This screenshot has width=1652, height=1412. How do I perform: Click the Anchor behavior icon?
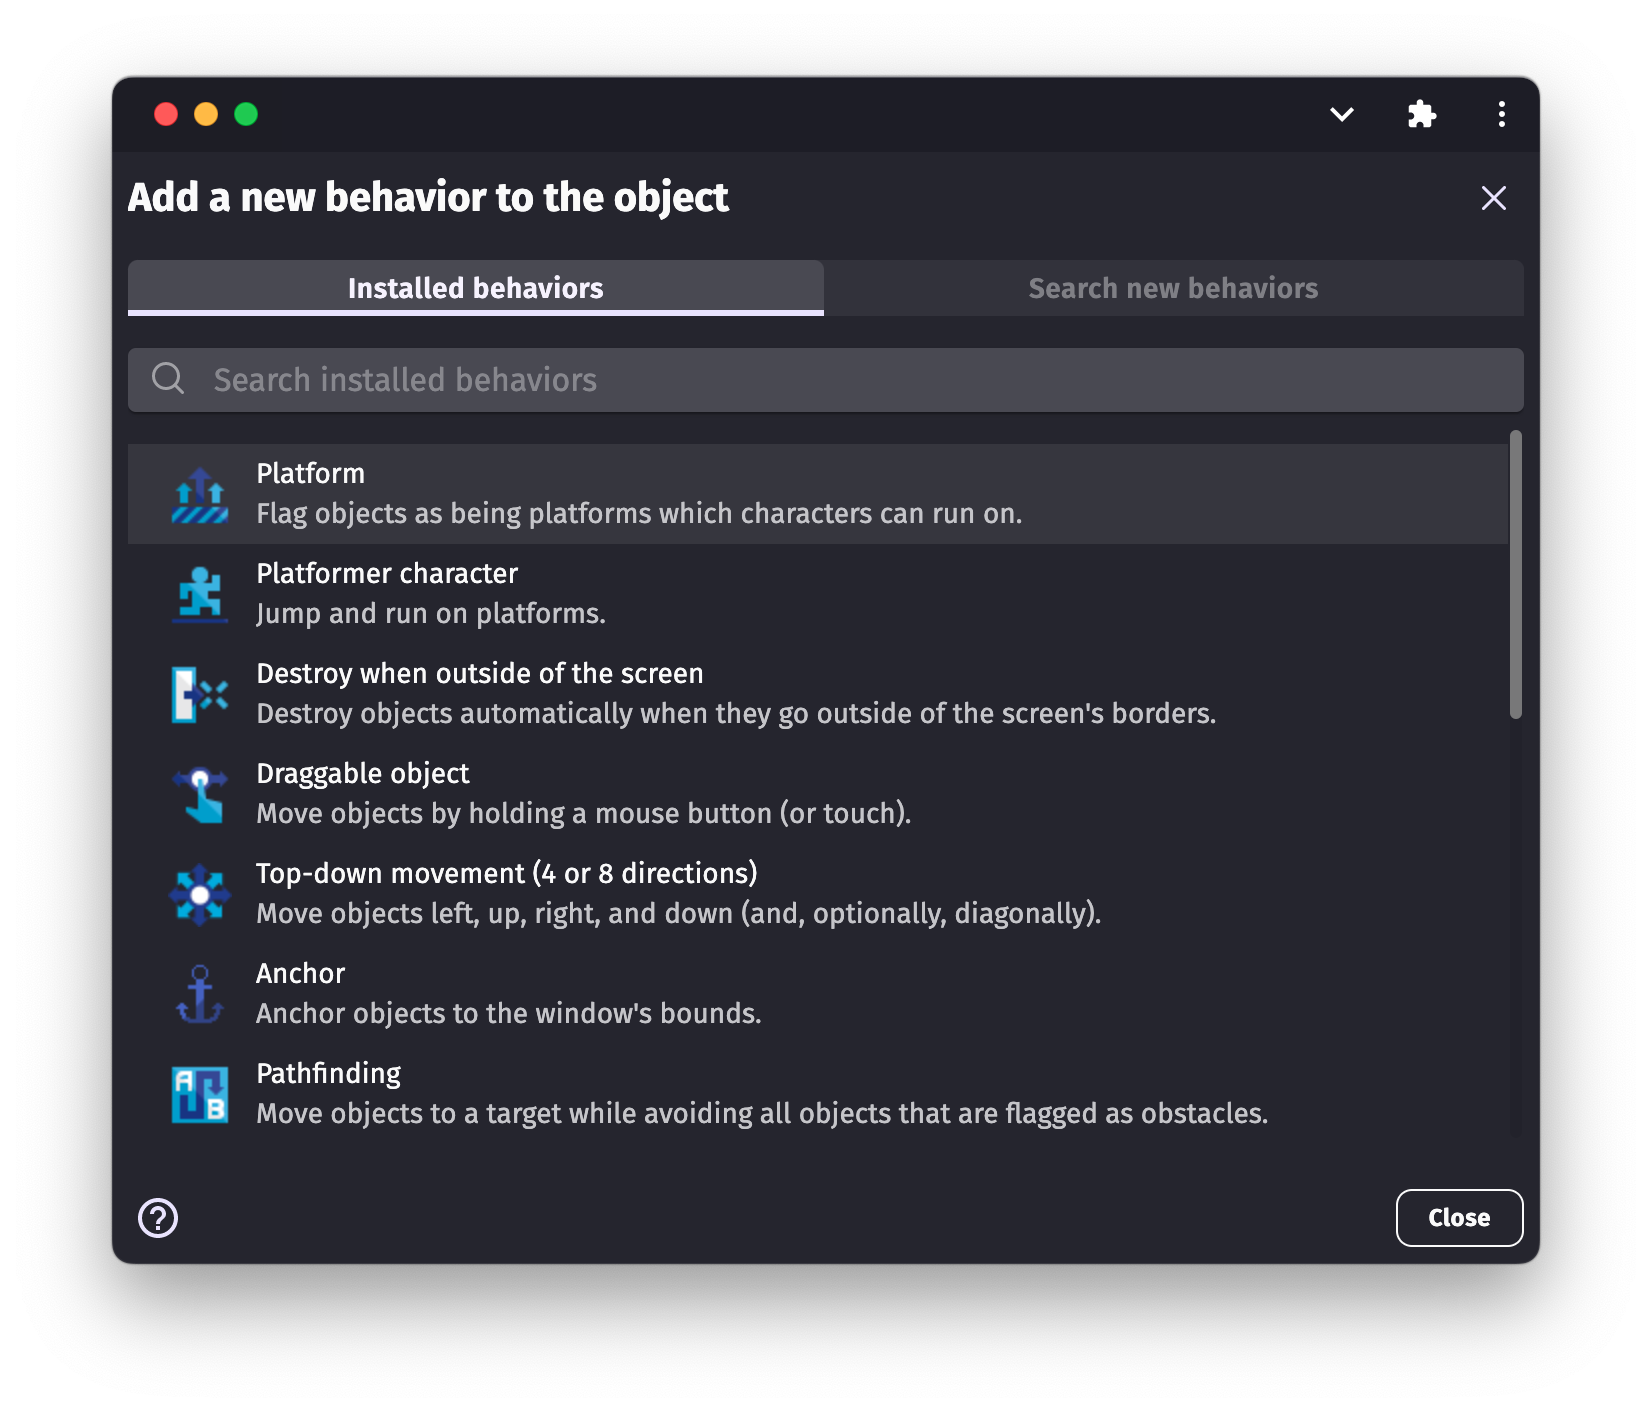coord(200,995)
